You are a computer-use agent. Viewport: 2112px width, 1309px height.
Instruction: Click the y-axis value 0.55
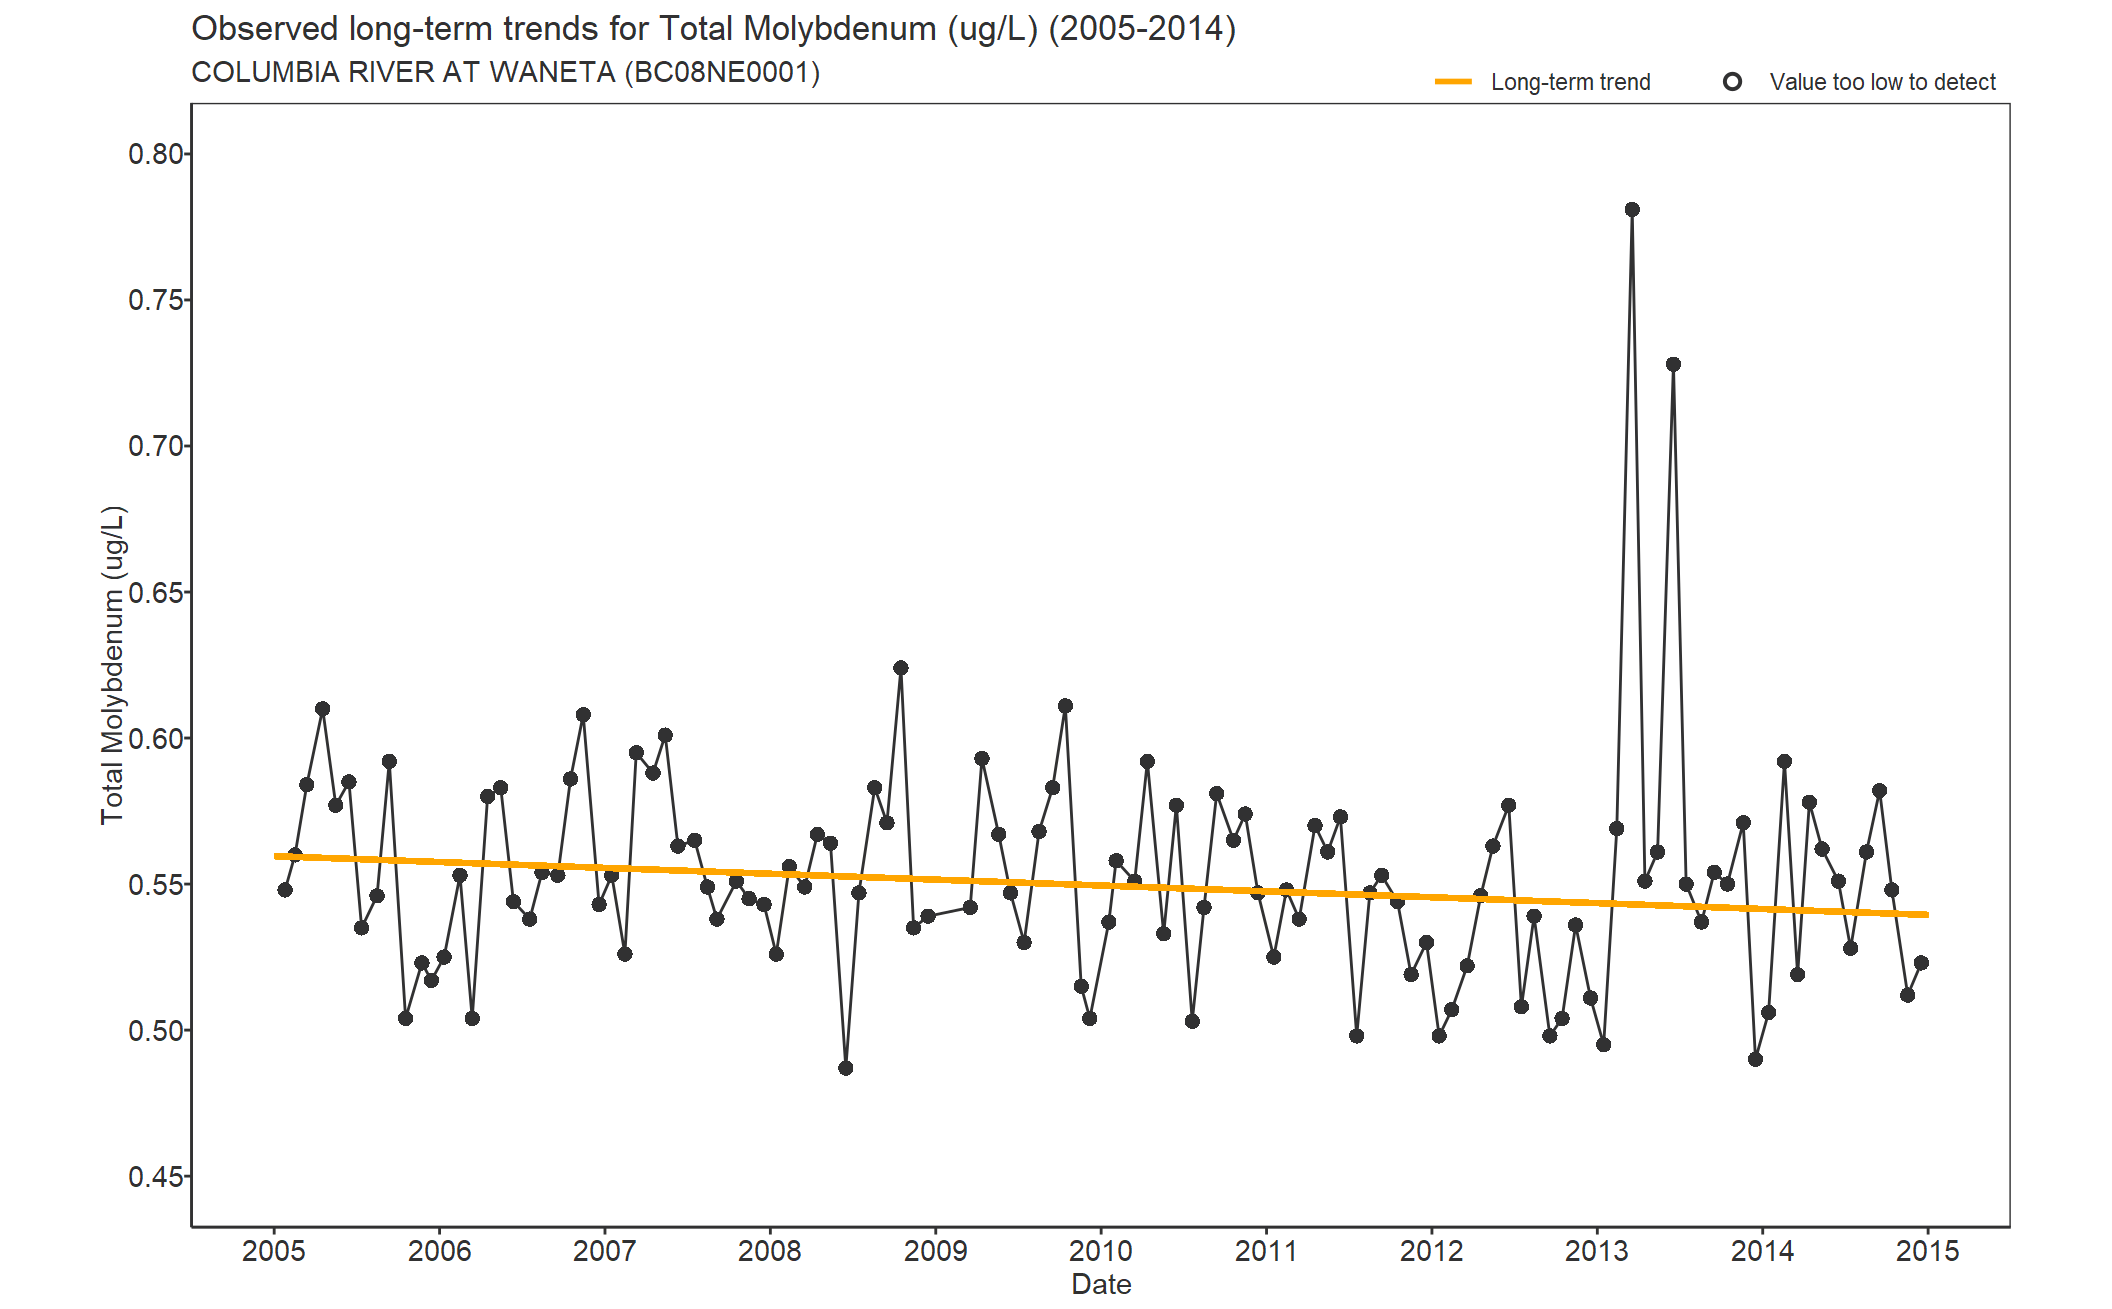point(156,885)
